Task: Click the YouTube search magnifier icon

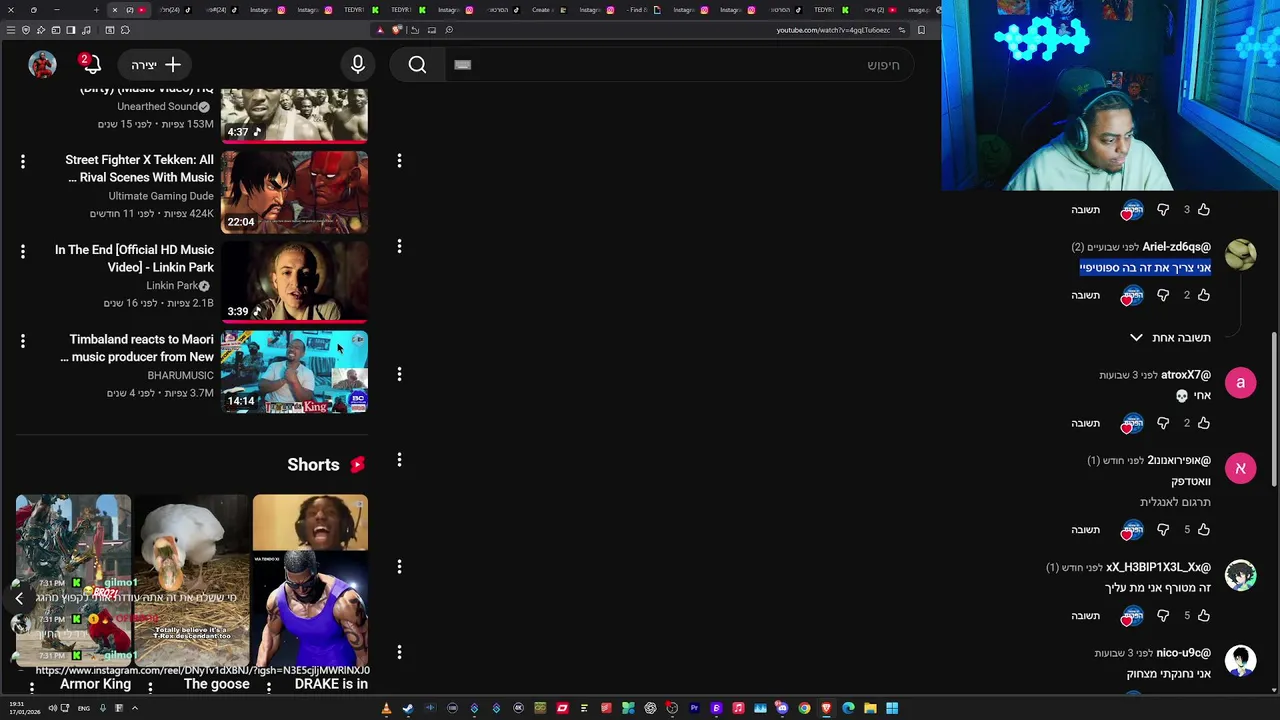Action: click(417, 65)
